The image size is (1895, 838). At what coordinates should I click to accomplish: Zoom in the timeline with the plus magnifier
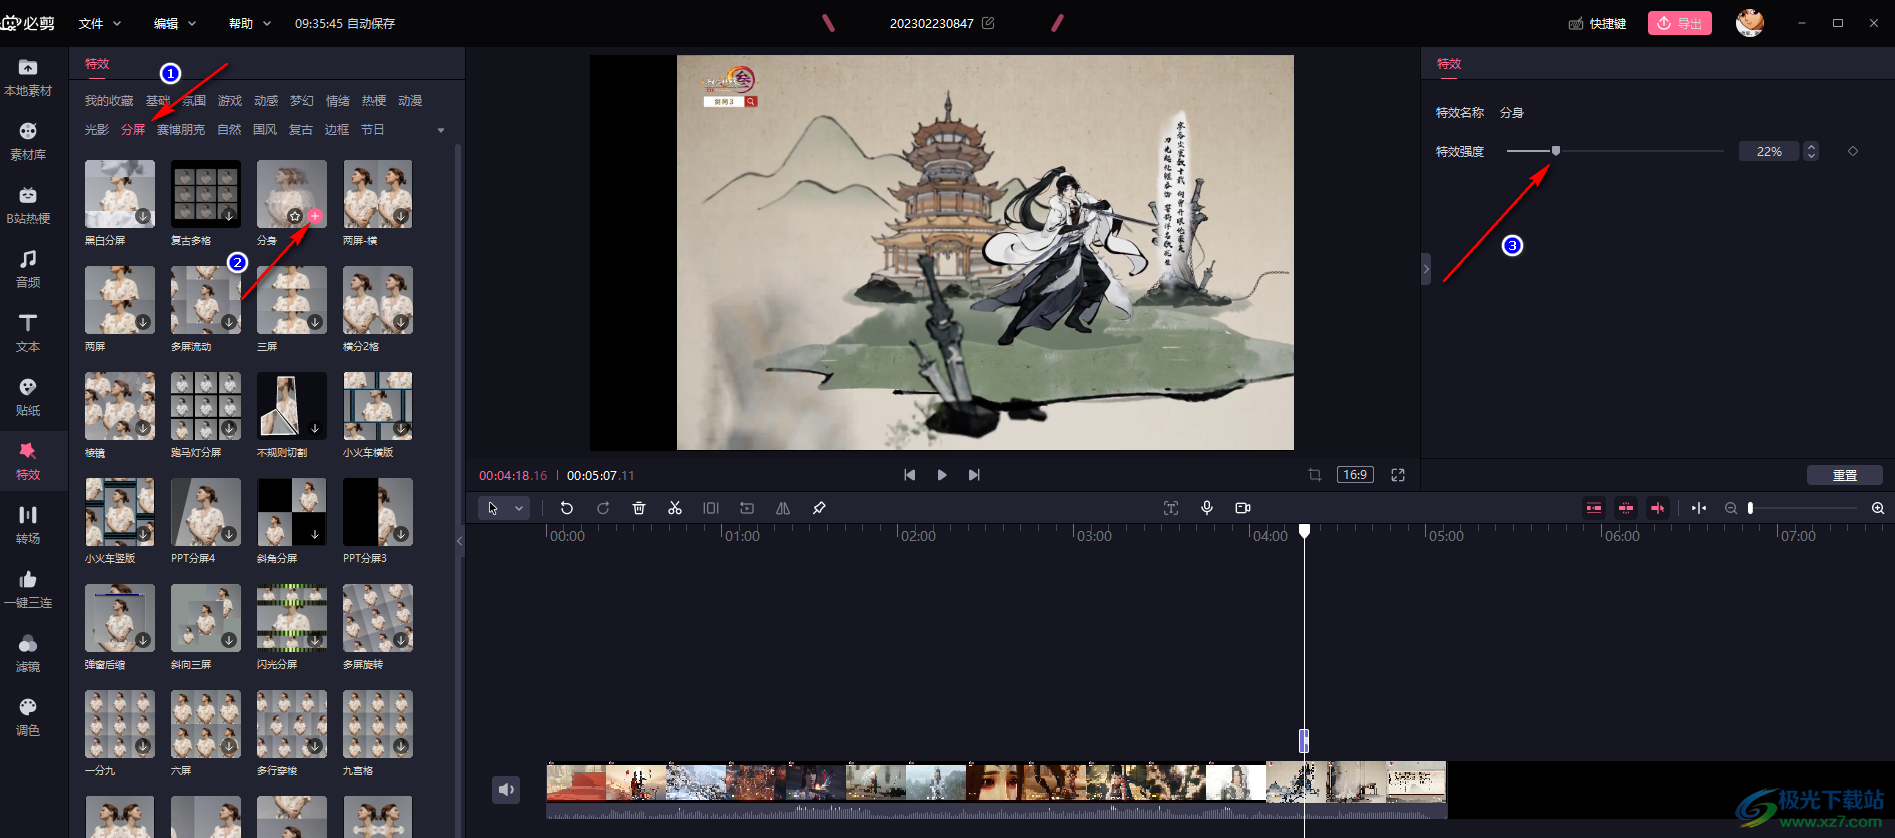(x=1878, y=508)
